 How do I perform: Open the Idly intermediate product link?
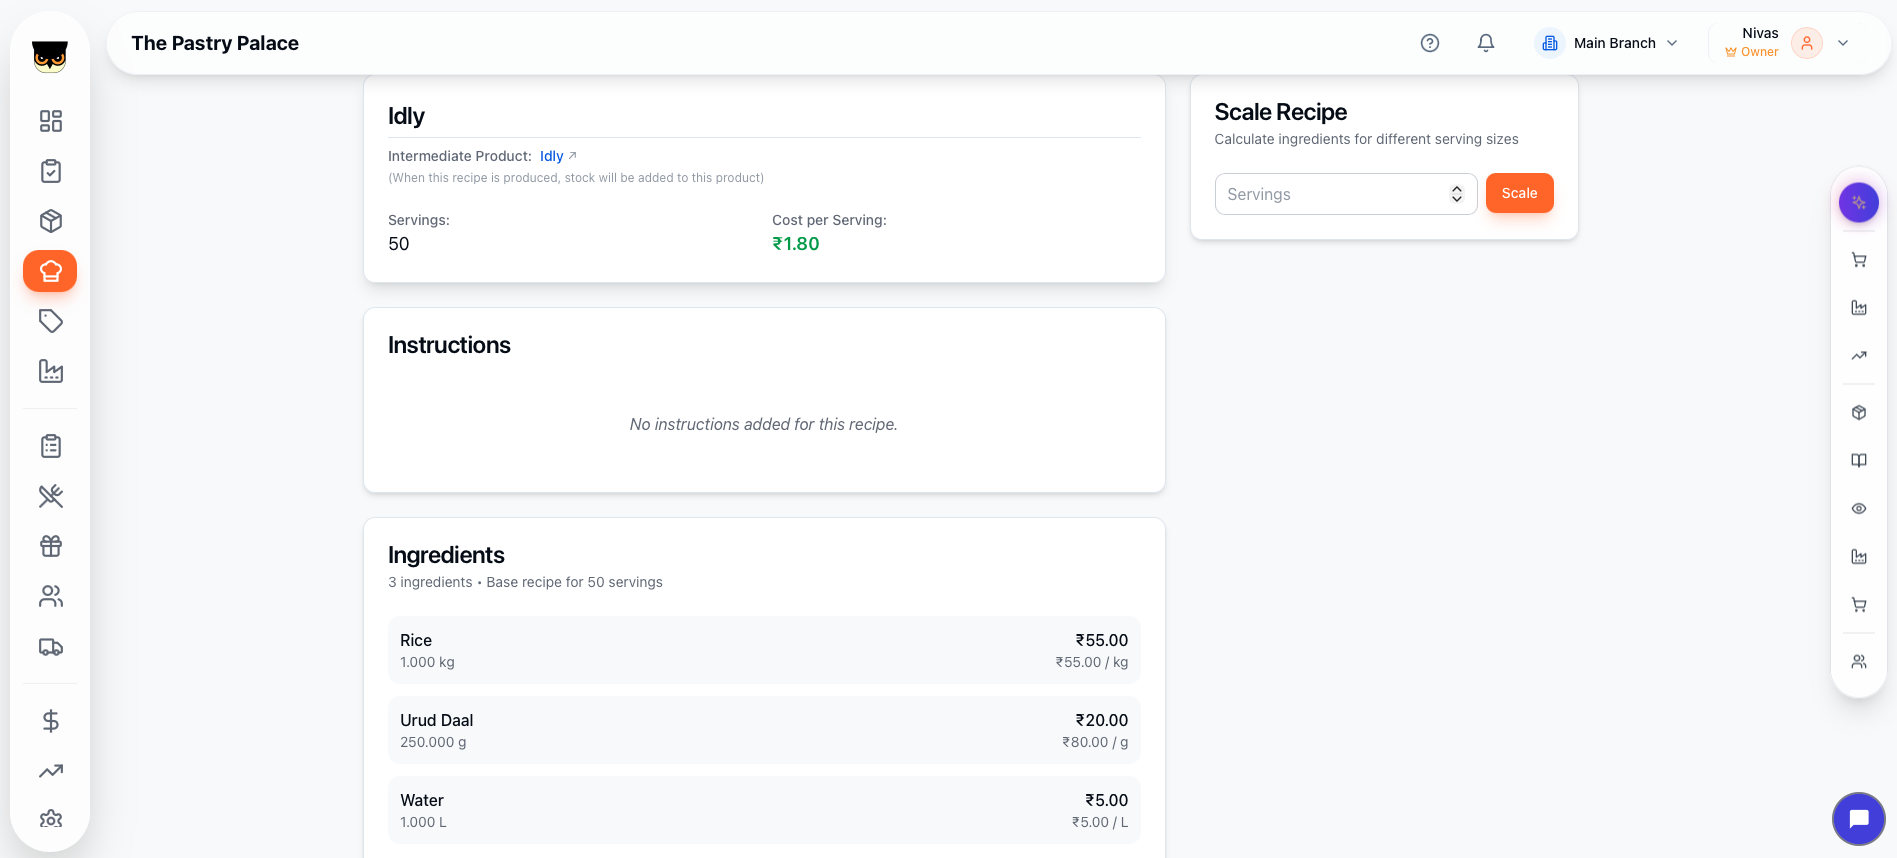[552, 156]
